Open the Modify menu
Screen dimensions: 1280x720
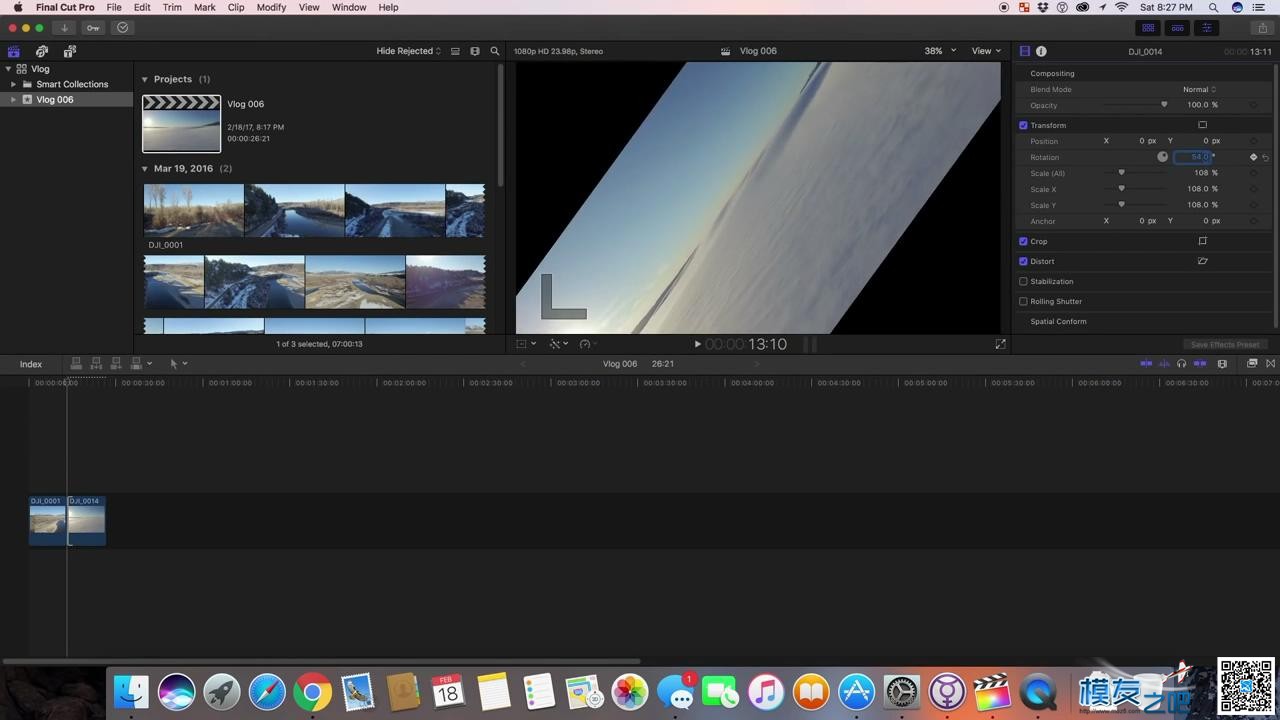[x=271, y=7]
